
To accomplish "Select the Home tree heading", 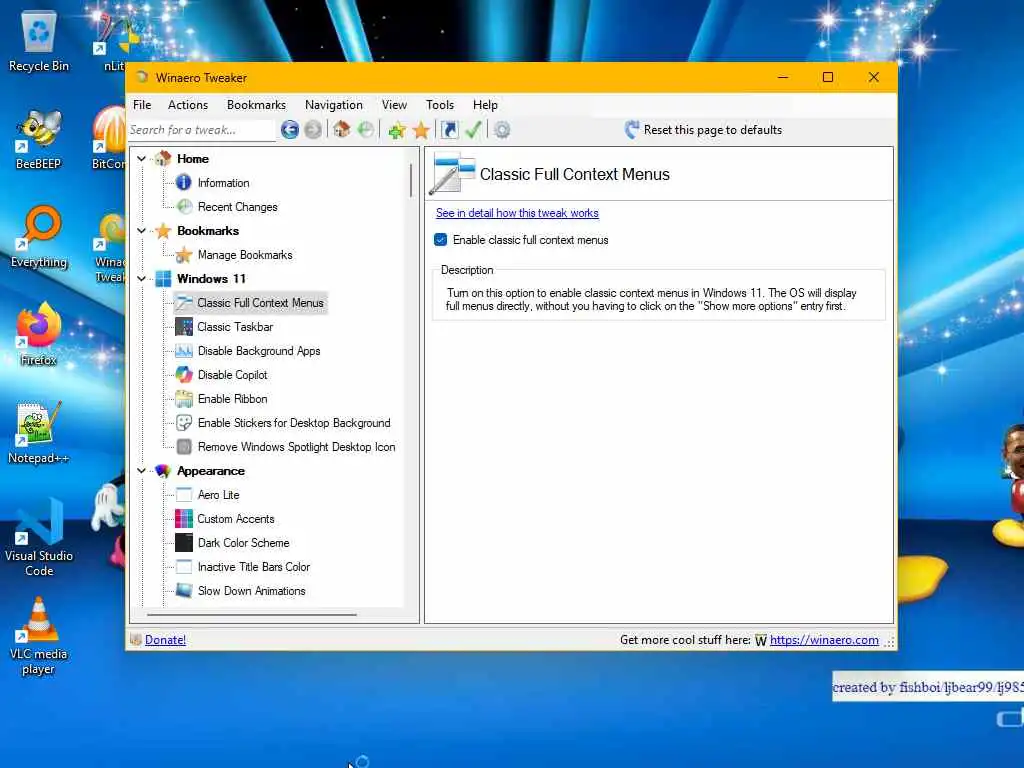I will click(x=193, y=159).
